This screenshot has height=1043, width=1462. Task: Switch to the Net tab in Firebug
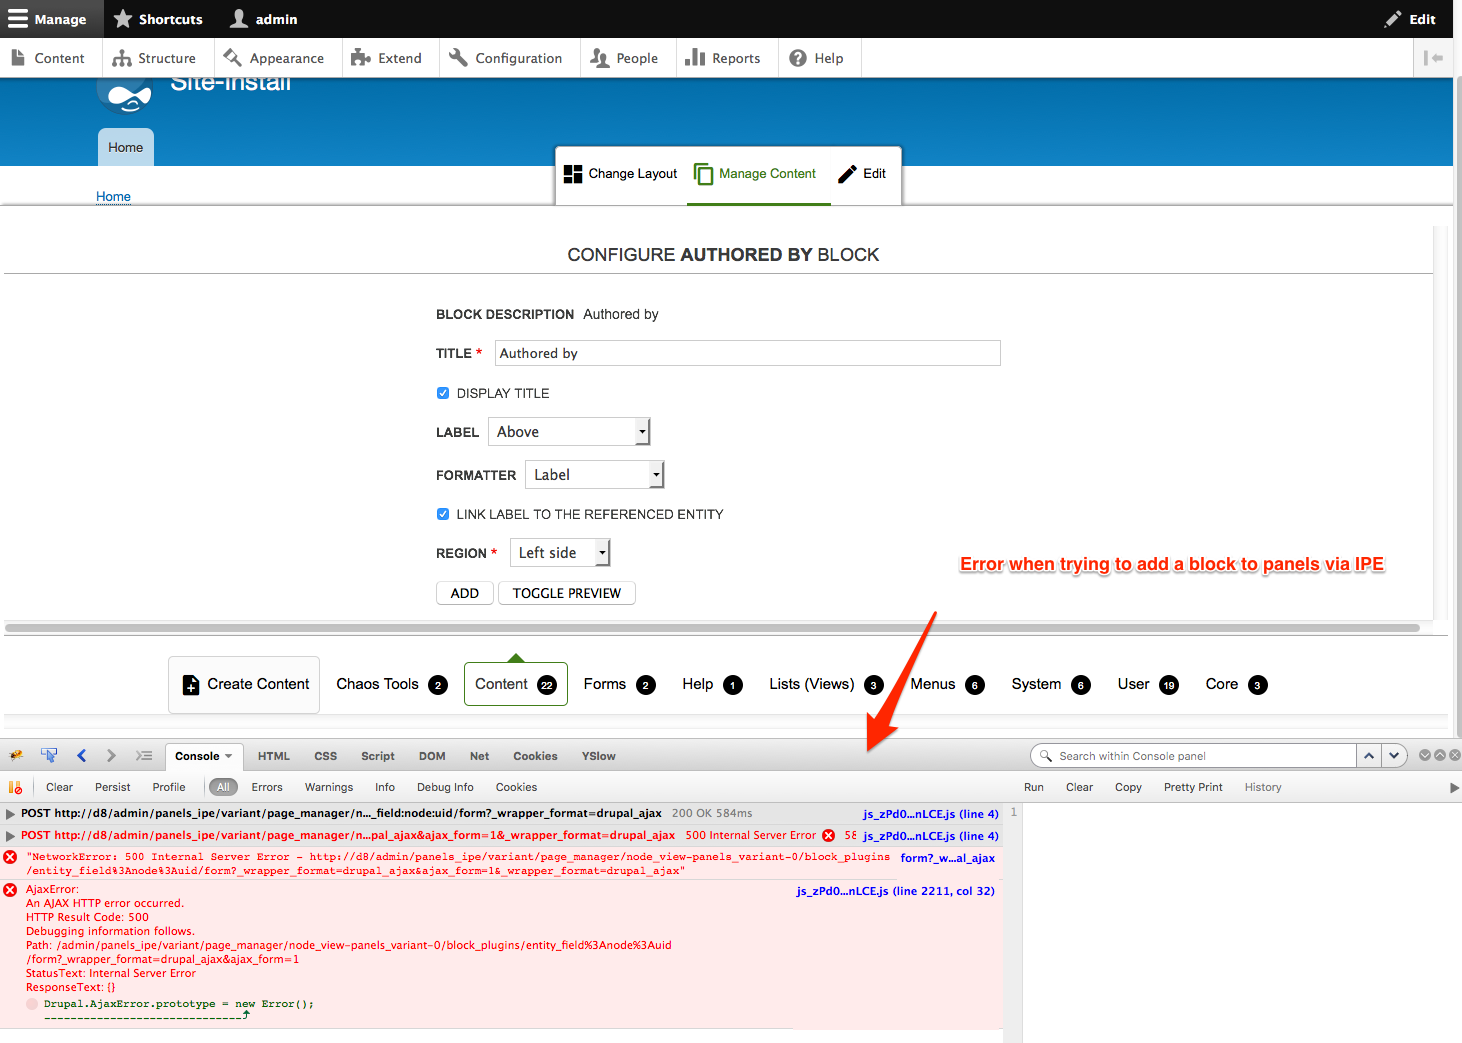point(480,756)
